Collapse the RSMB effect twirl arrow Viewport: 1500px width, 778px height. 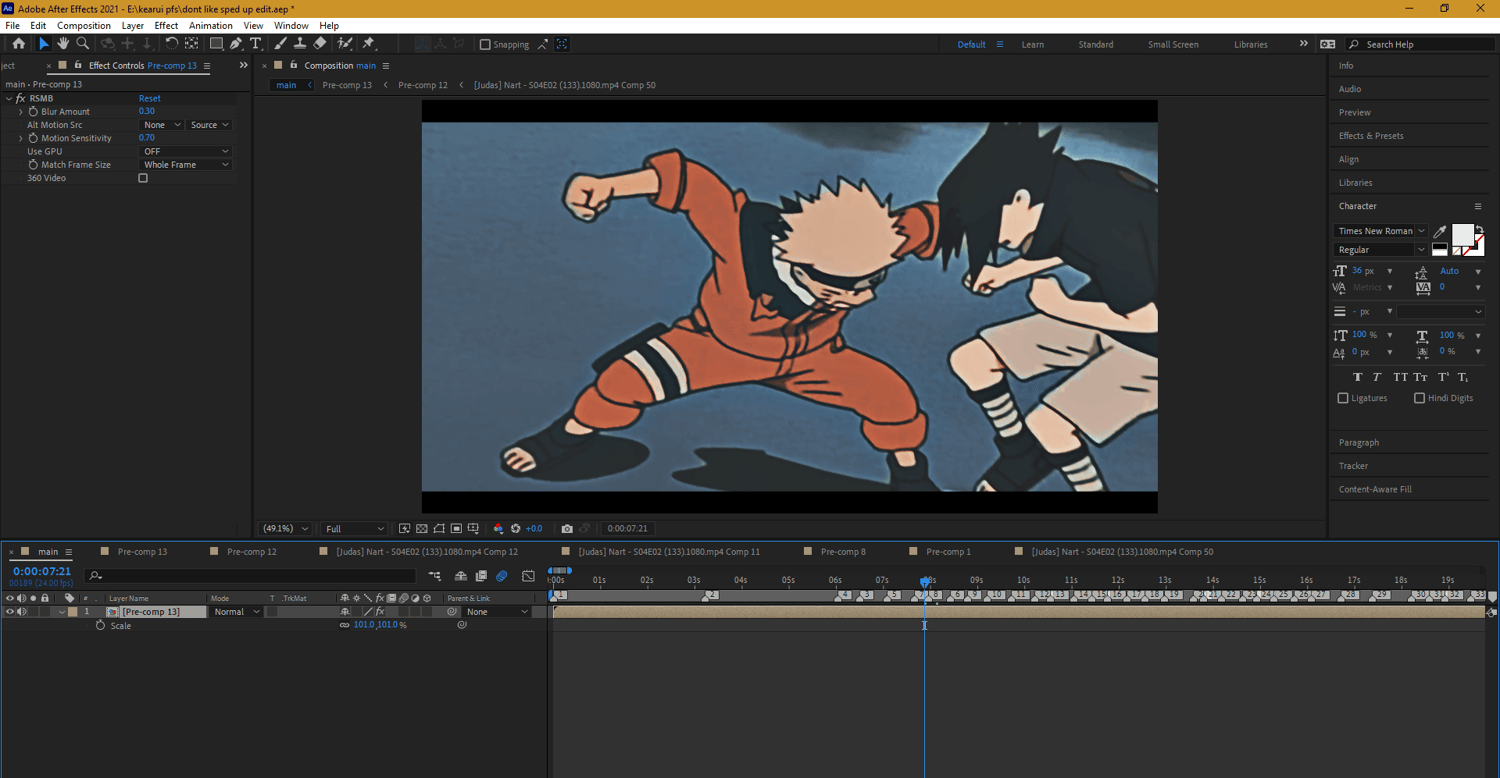9,99
